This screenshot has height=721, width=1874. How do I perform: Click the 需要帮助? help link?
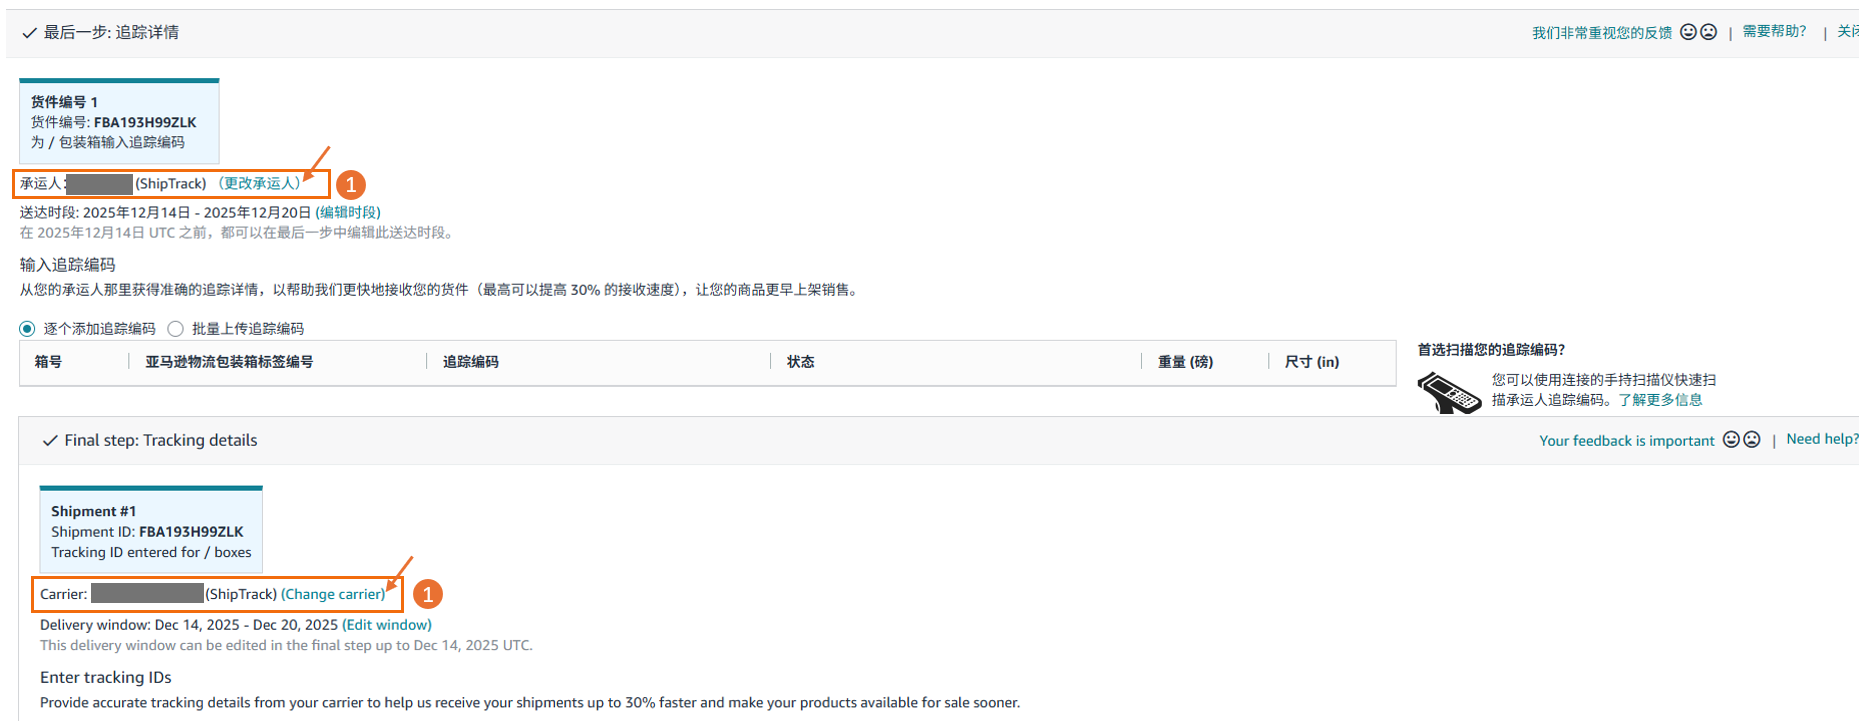(x=1774, y=32)
